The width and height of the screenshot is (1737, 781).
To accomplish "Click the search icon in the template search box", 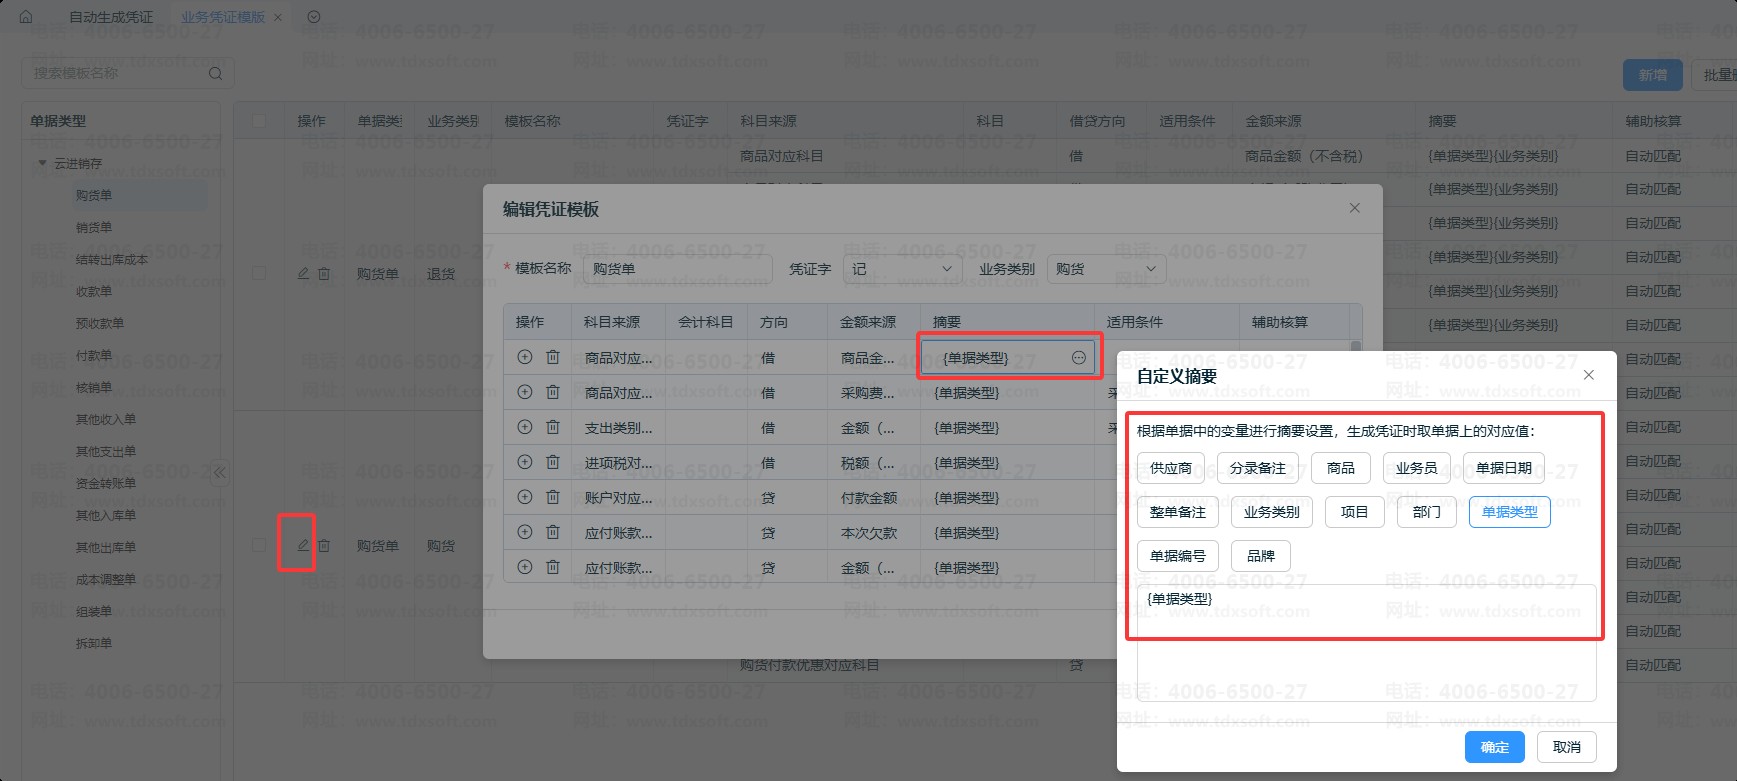I will pos(215,73).
